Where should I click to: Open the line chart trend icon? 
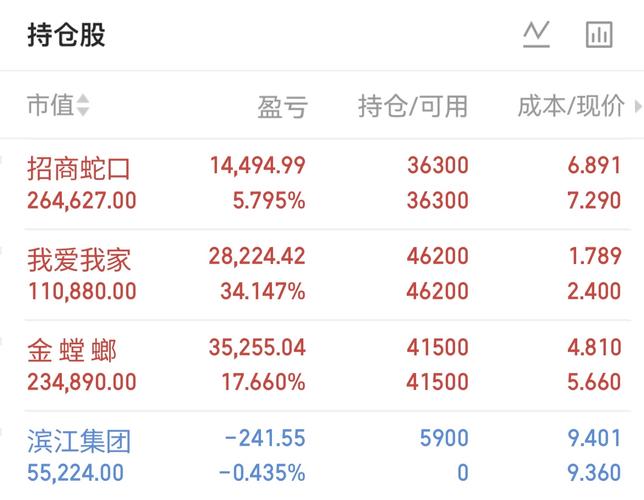click(x=536, y=35)
